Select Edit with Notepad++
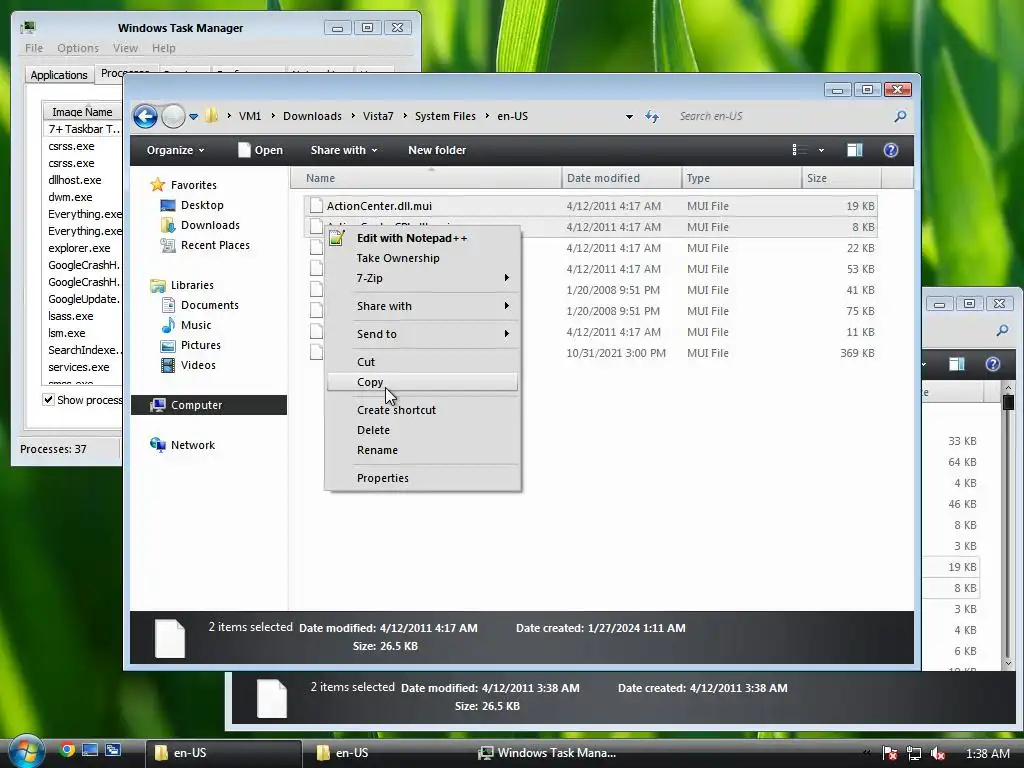 point(422,238)
